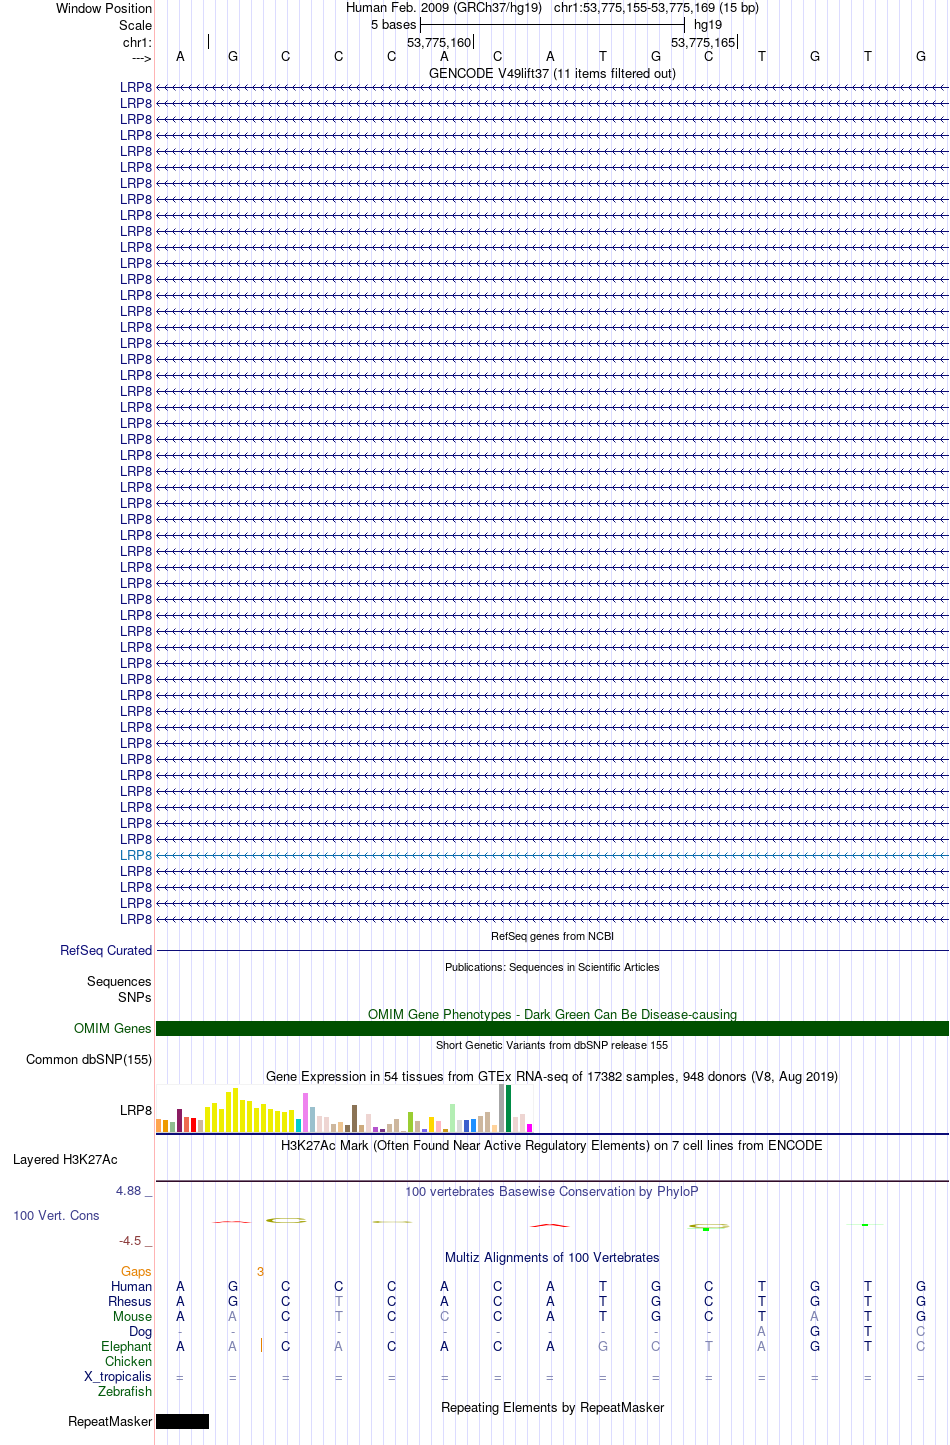Click the 4.88 upper scale value
Viewport: 950px width, 1445px height.
(129, 1191)
